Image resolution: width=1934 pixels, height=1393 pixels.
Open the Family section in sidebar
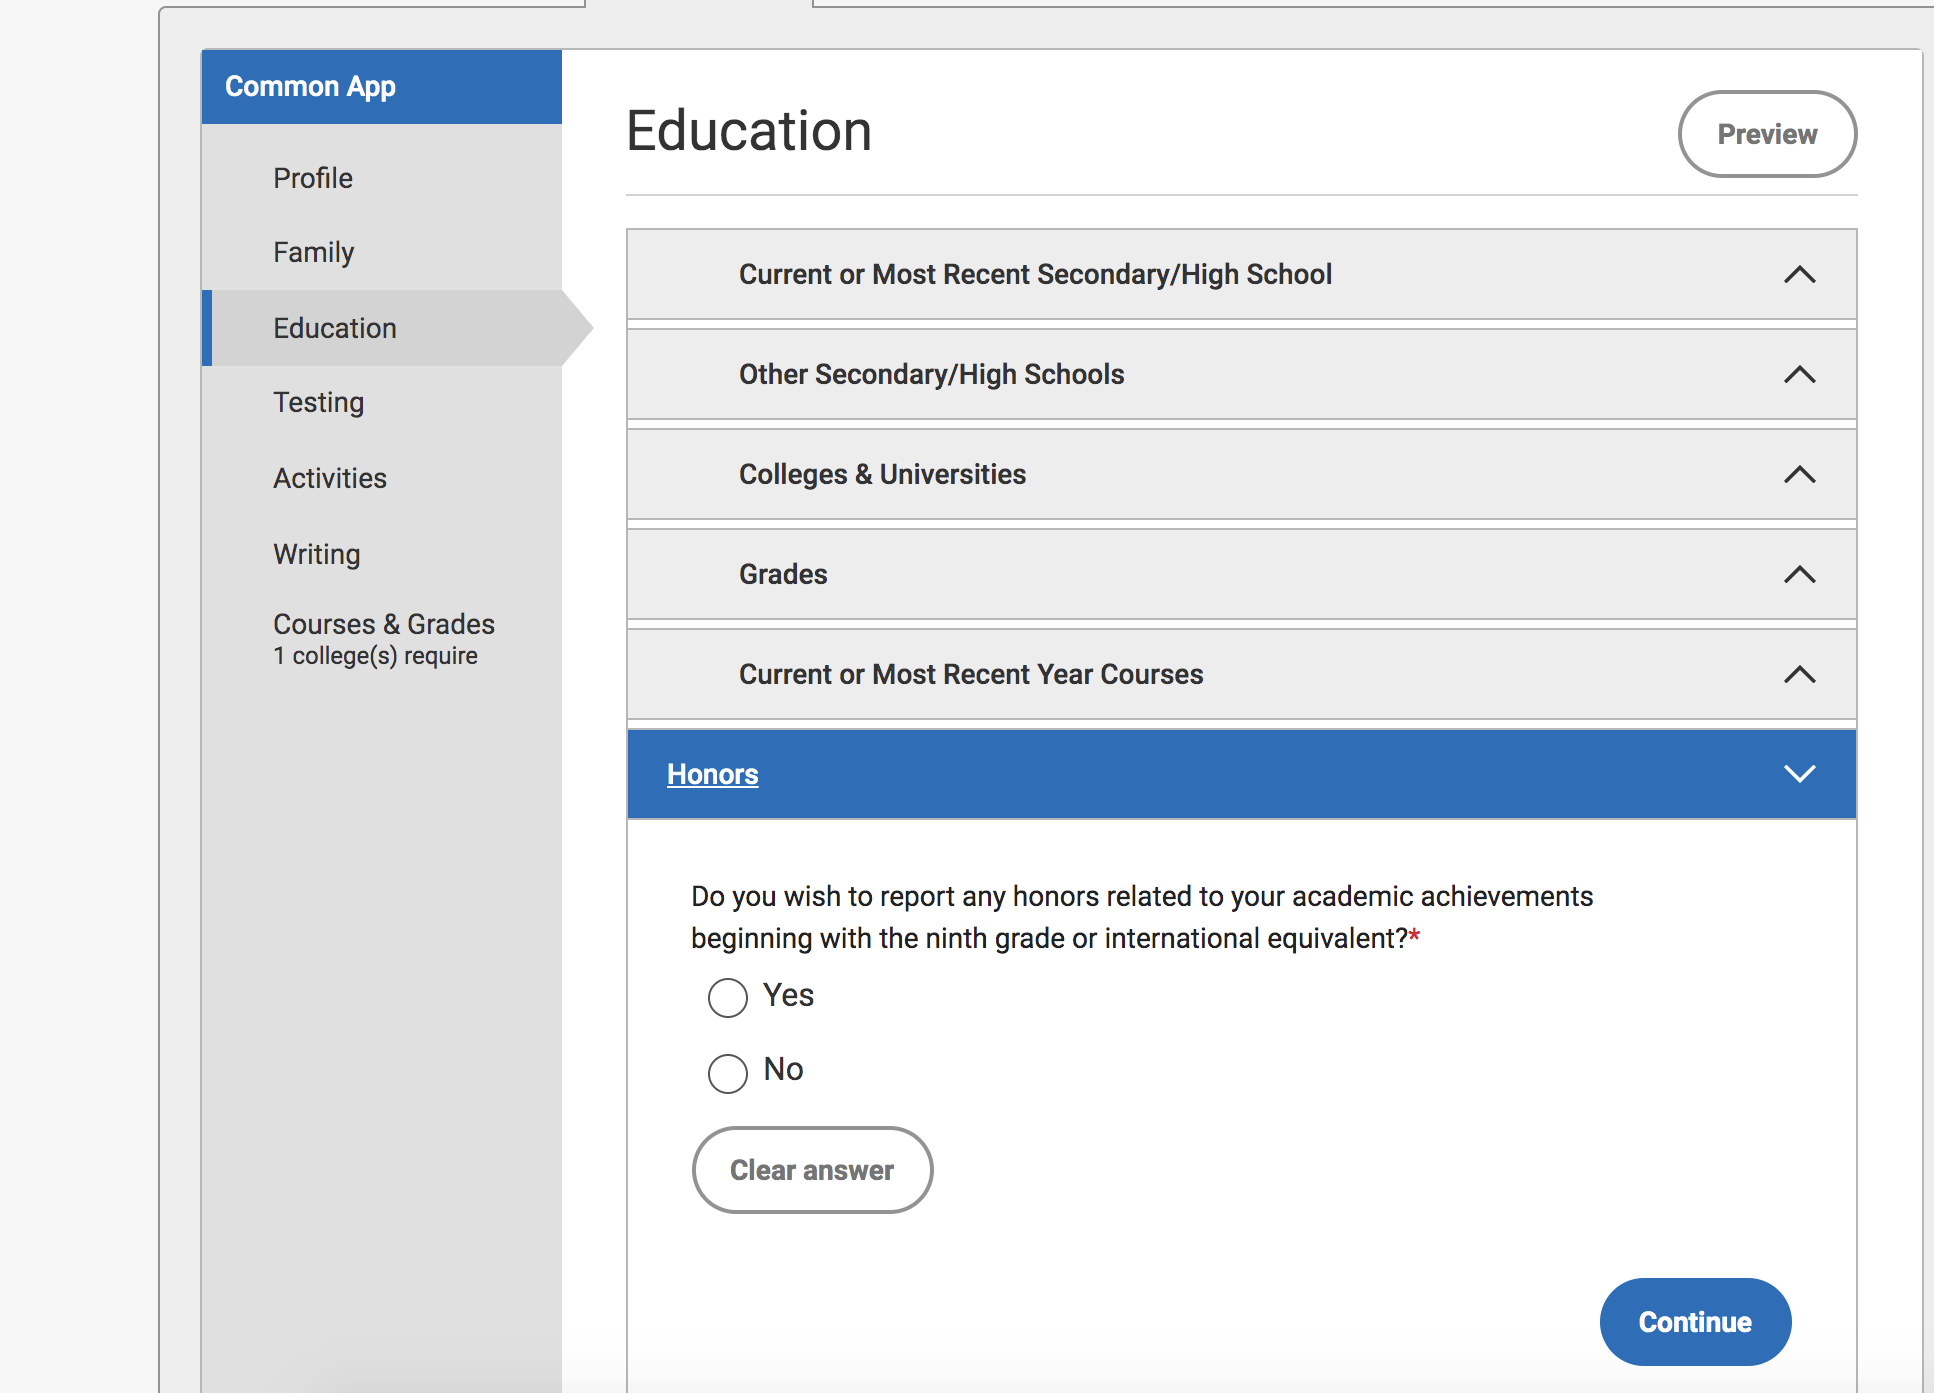(x=314, y=252)
